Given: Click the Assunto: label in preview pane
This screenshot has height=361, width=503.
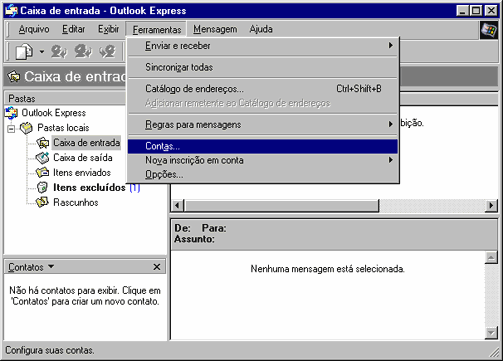Looking at the screenshot, I should (x=194, y=239).
